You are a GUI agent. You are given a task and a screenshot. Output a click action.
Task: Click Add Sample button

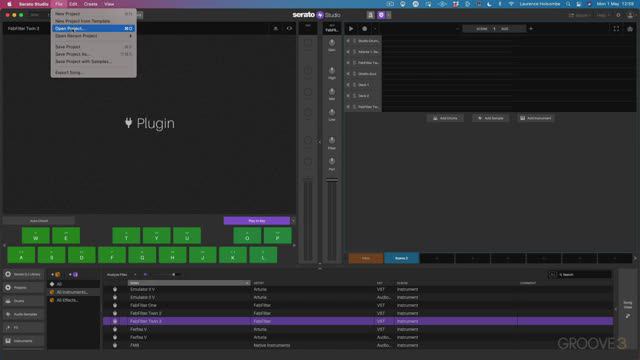491,118
